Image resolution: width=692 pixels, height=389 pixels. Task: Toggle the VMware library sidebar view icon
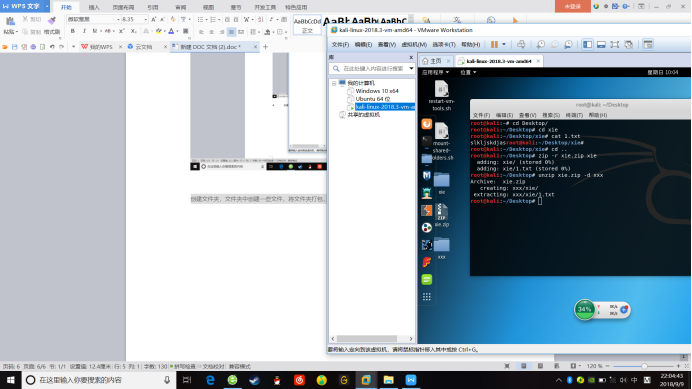coord(587,44)
